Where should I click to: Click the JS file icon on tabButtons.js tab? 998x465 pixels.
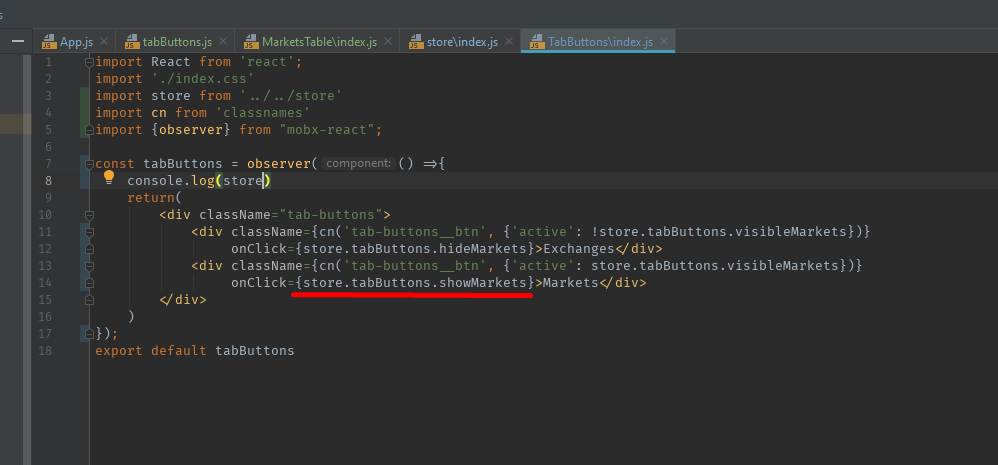point(132,42)
